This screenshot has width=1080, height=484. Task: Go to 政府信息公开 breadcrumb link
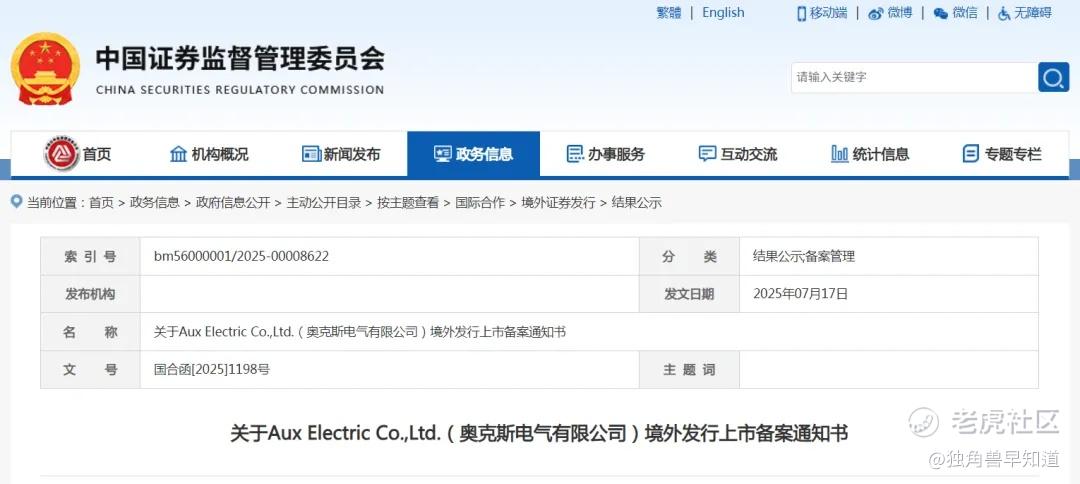233,202
